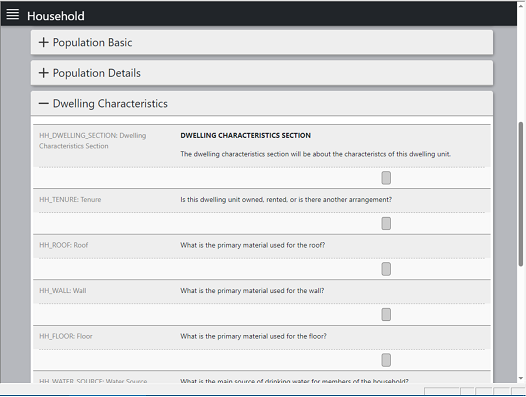Image resolution: width=526 pixels, height=397 pixels.
Task: Expand the Population Details section
Action: (262, 73)
